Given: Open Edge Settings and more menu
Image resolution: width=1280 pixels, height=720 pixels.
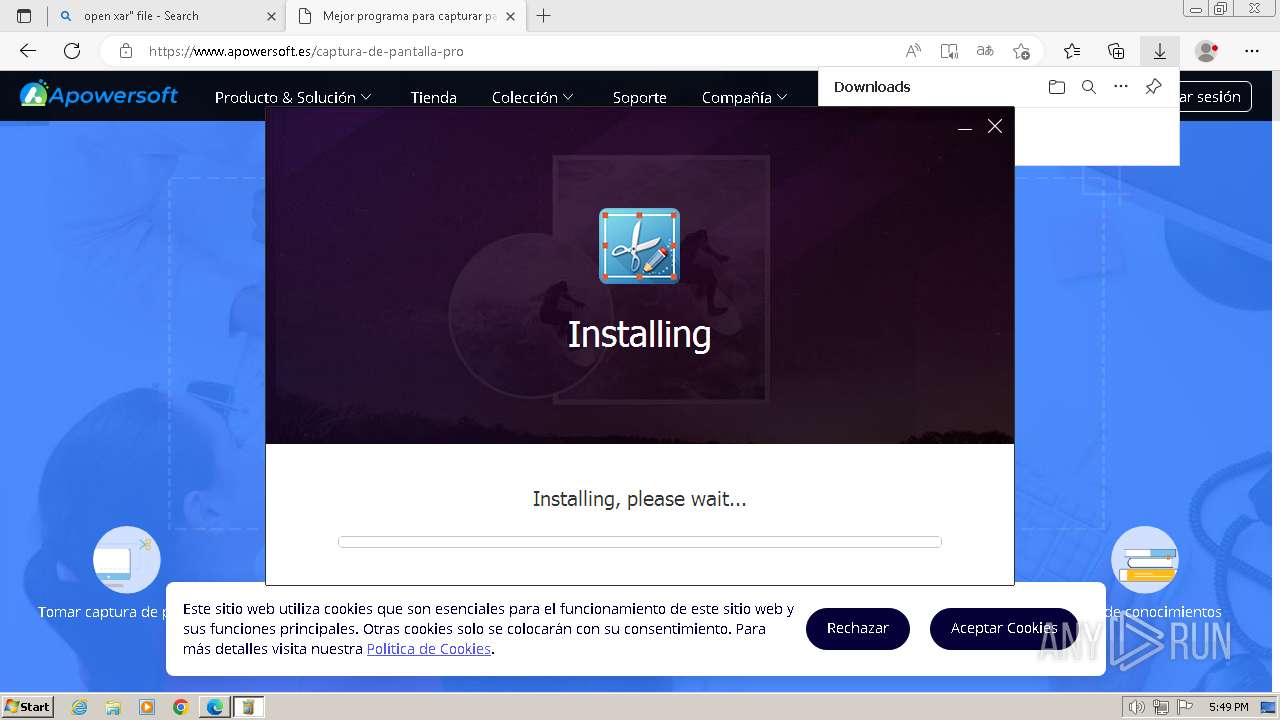Looking at the screenshot, I should click(1252, 51).
